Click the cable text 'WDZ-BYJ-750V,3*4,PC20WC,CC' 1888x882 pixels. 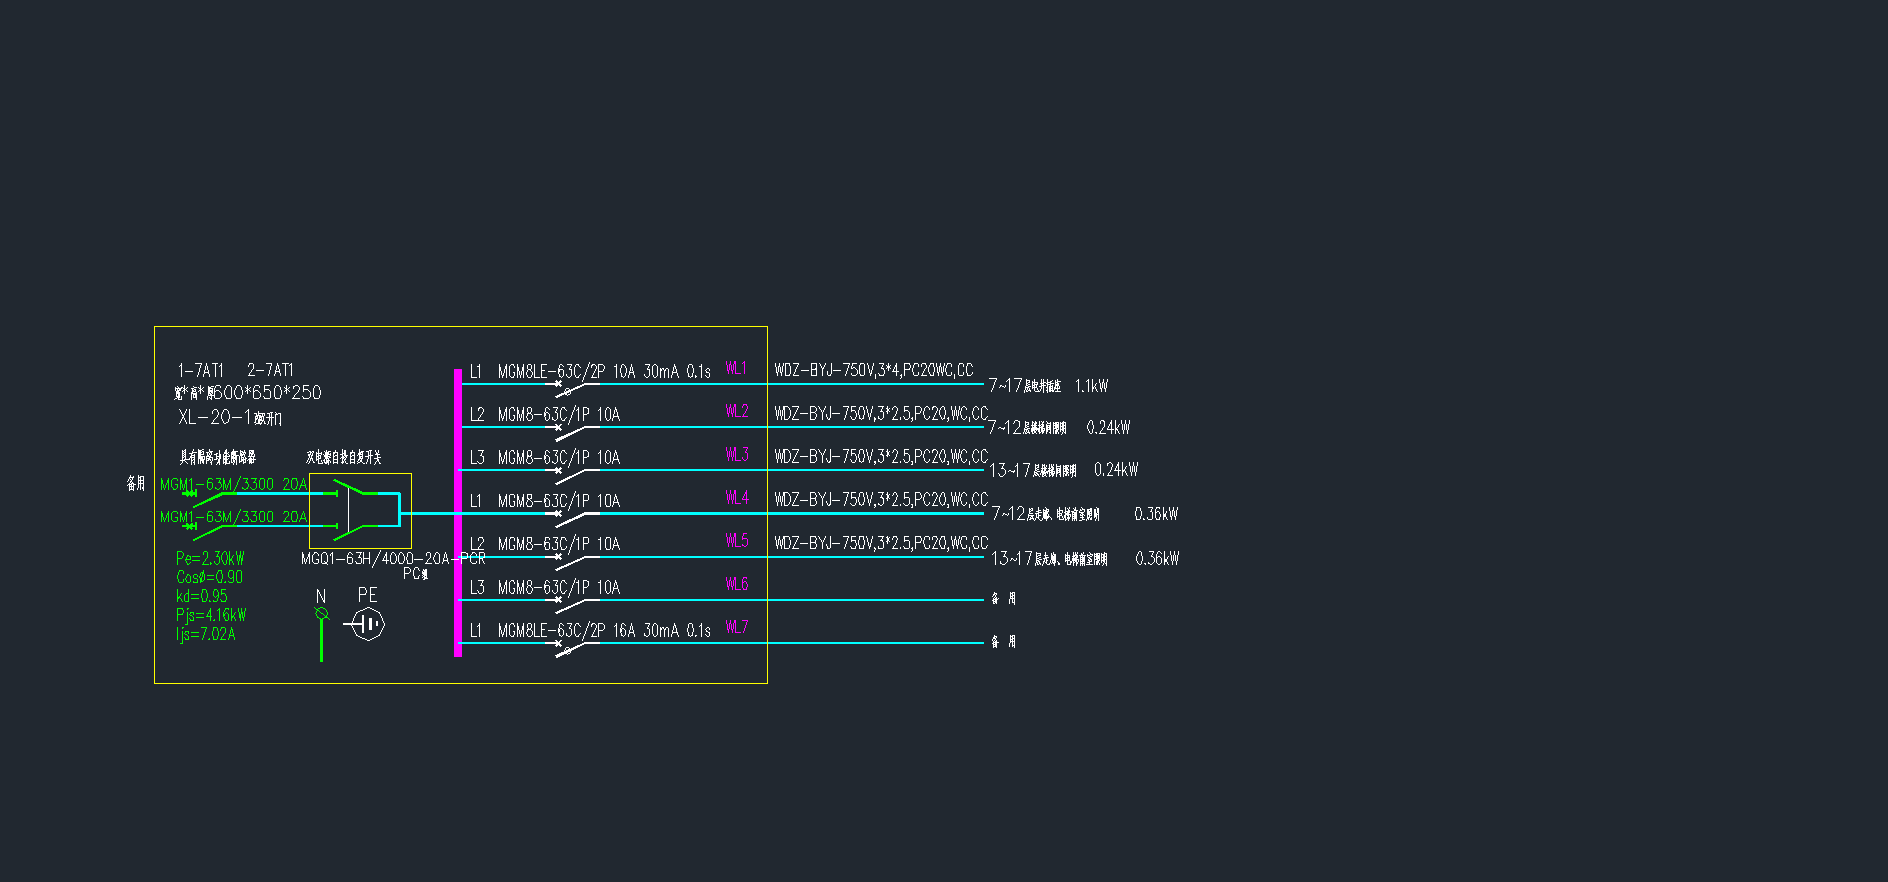pos(873,370)
